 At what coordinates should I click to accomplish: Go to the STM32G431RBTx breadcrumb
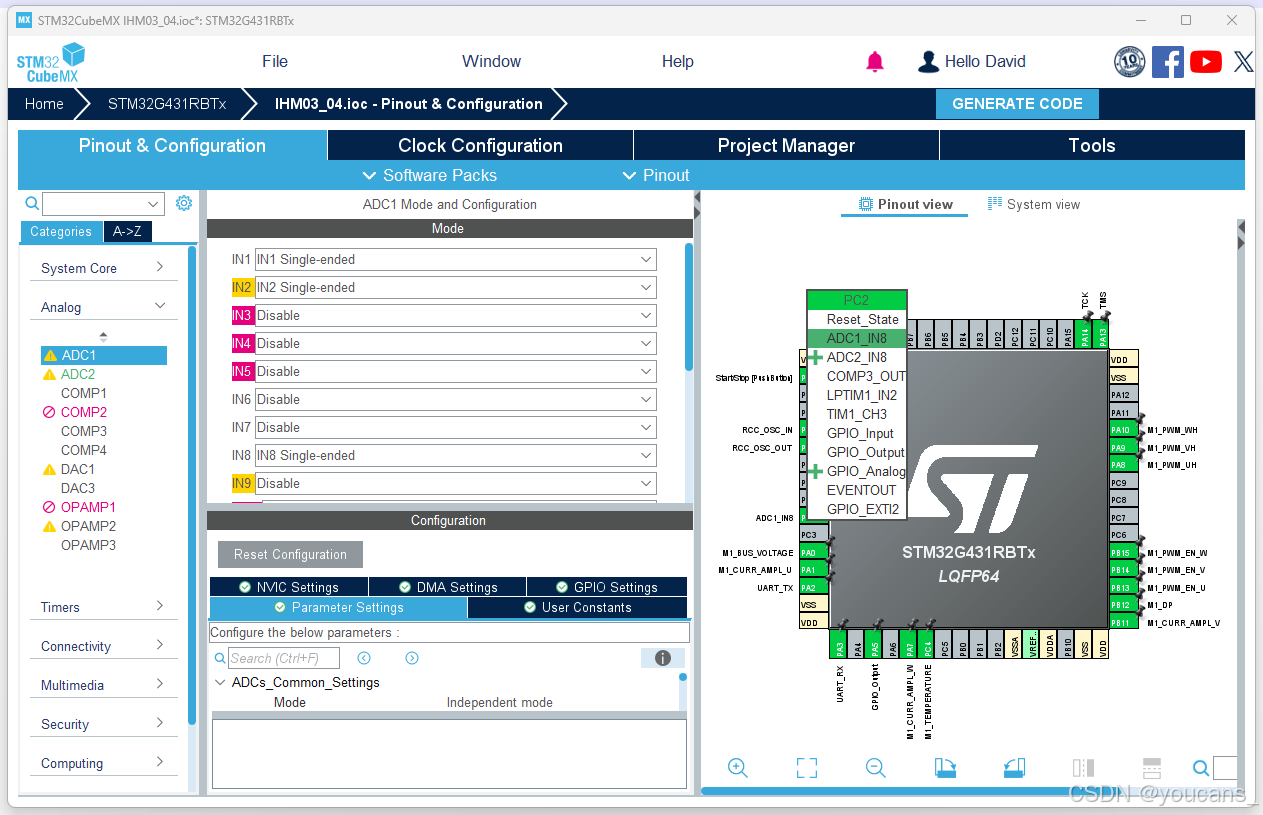pyautogui.click(x=167, y=104)
